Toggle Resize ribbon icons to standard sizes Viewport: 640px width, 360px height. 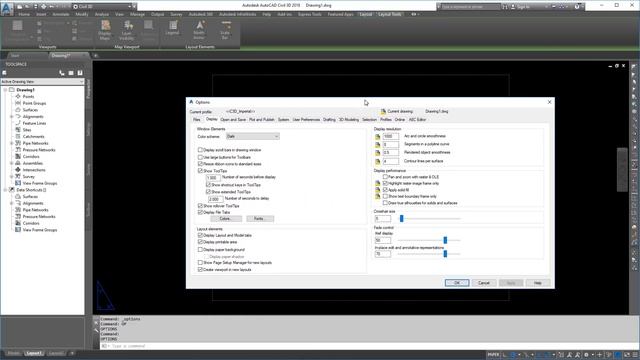(200, 164)
